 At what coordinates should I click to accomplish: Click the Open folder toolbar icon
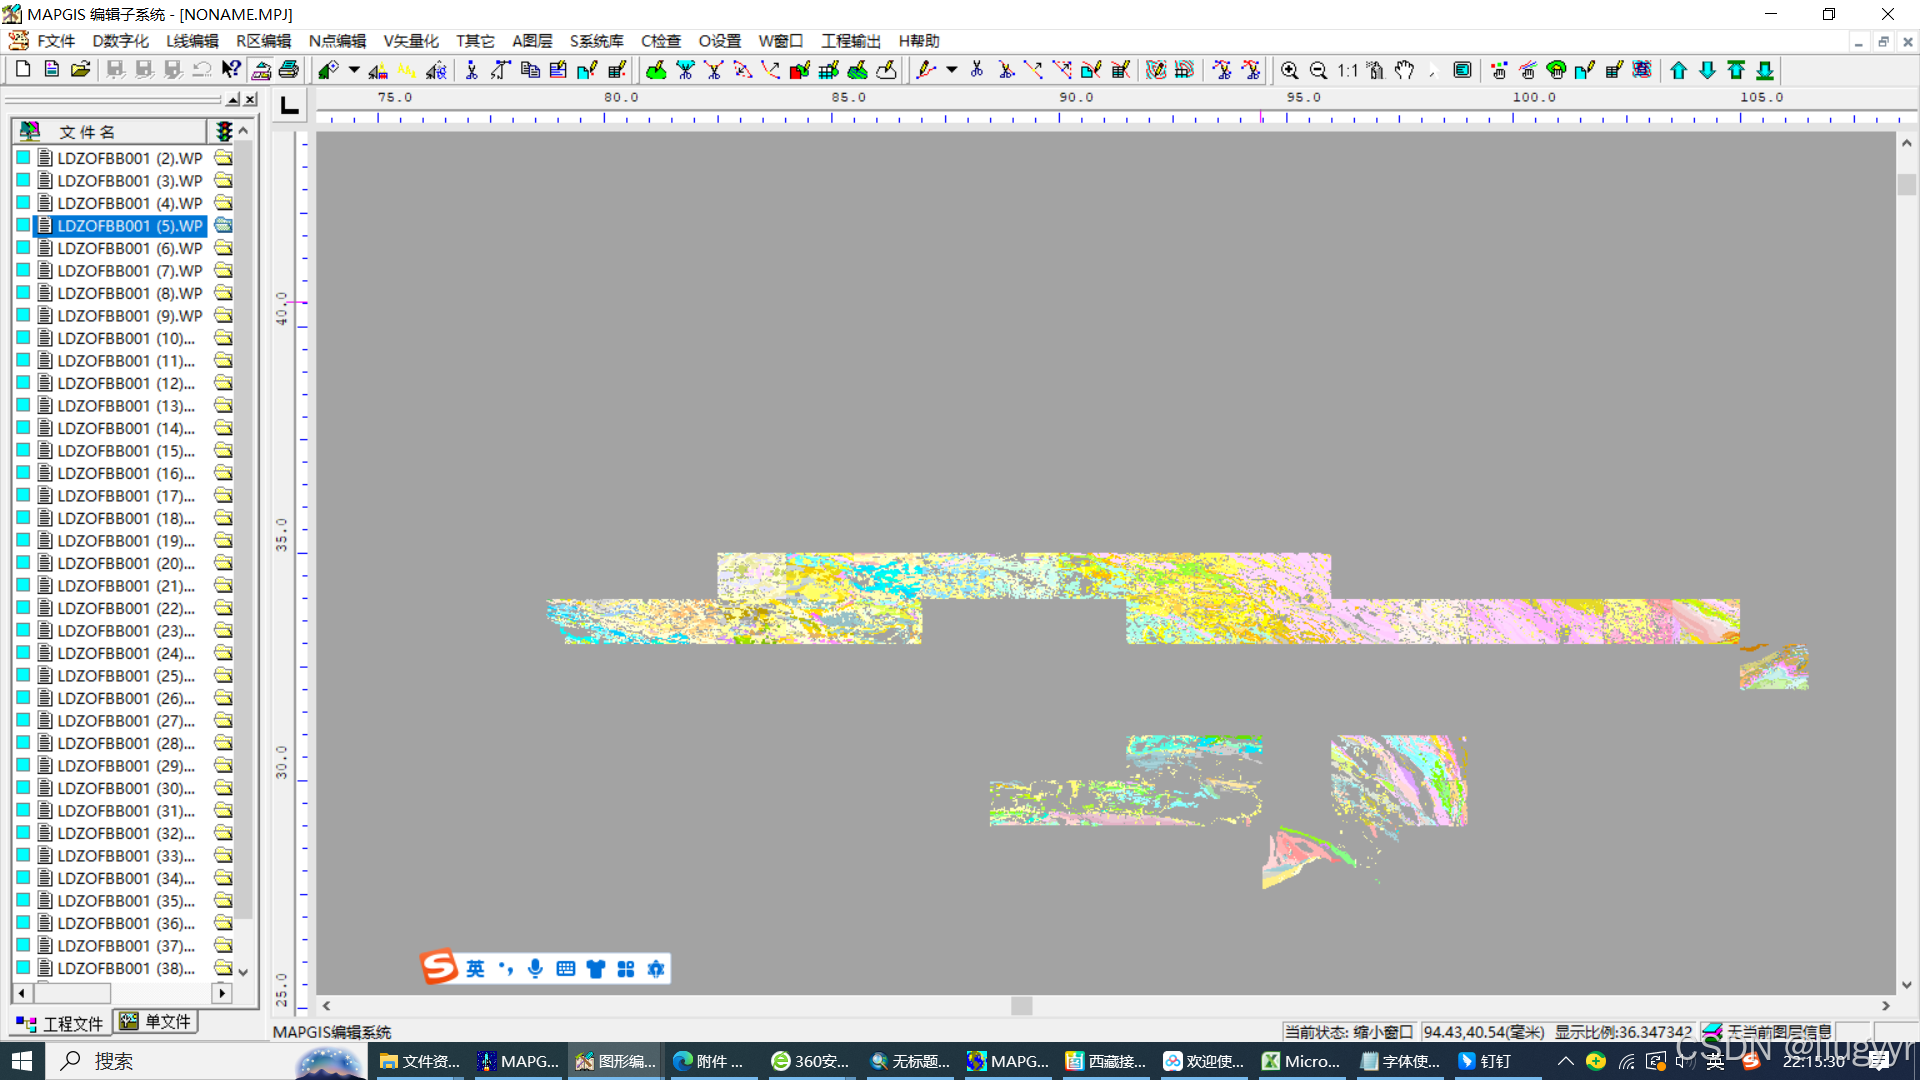(x=81, y=69)
